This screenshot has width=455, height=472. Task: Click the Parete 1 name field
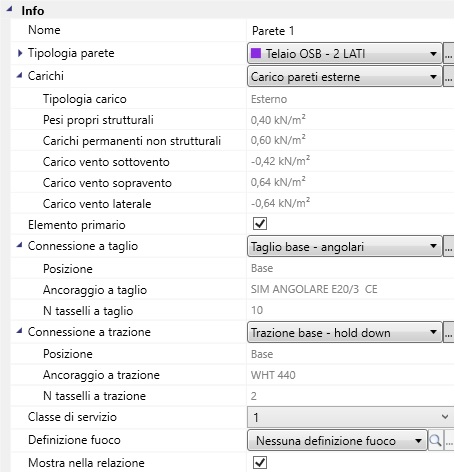point(350,31)
